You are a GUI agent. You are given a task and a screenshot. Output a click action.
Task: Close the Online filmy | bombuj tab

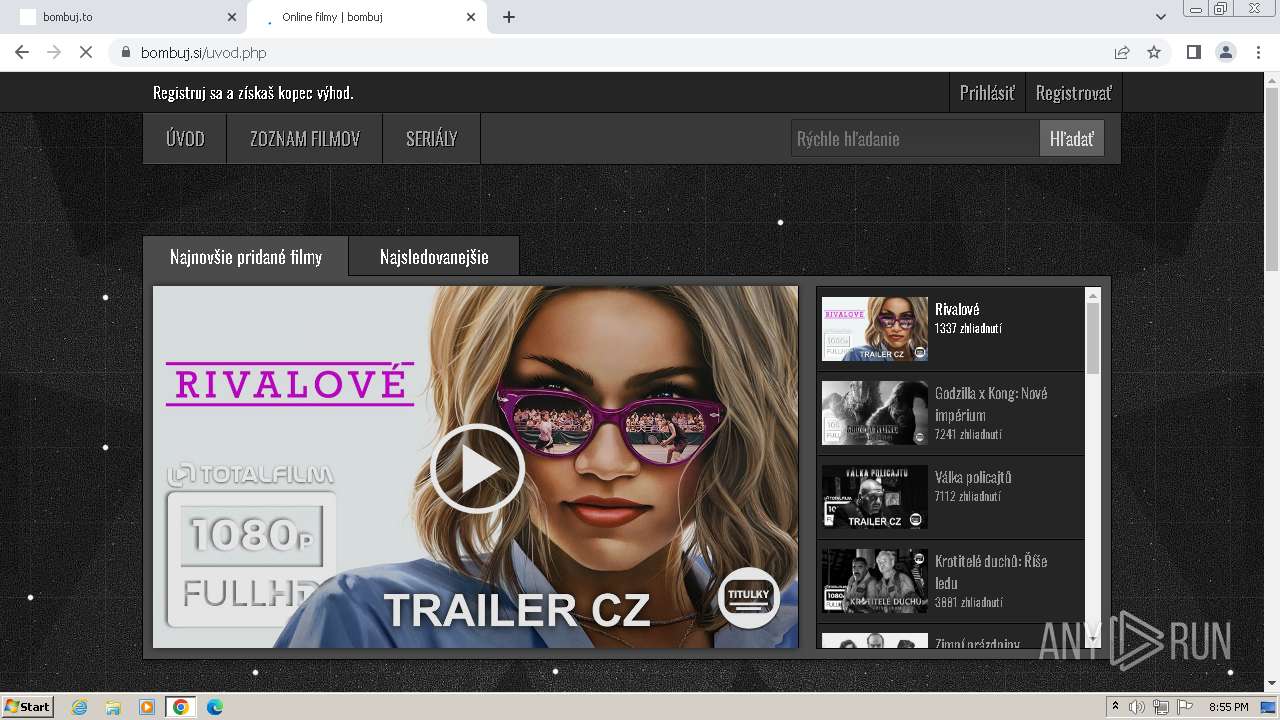pos(471,17)
